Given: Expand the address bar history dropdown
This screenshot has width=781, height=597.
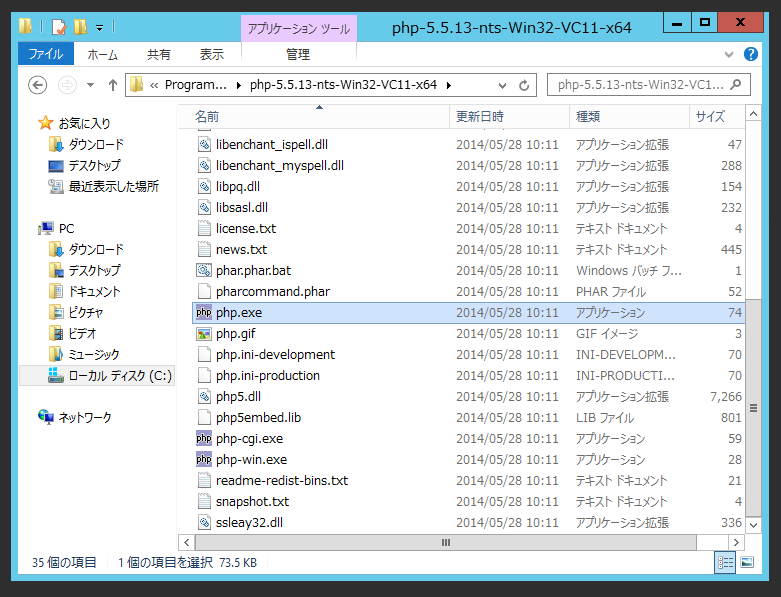Looking at the screenshot, I should [x=503, y=86].
